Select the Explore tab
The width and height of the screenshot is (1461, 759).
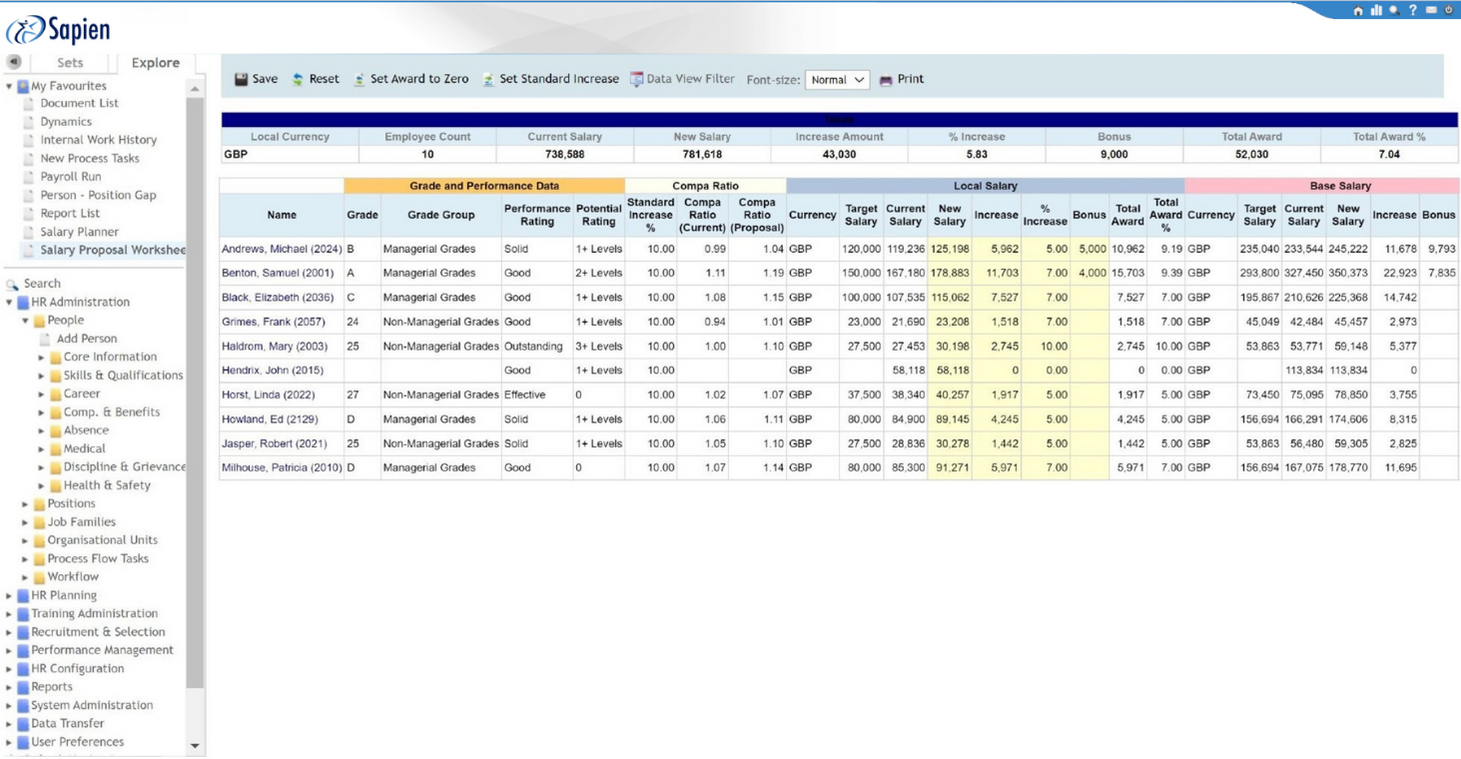point(155,63)
